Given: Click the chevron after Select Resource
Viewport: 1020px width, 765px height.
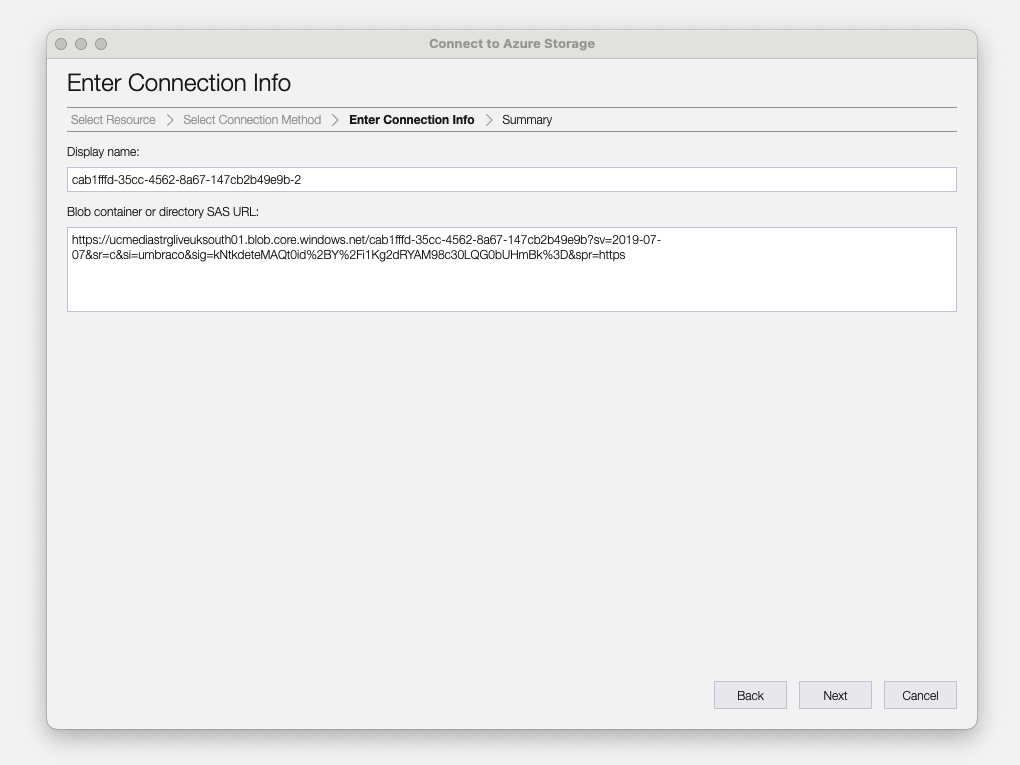Looking at the screenshot, I should (168, 120).
